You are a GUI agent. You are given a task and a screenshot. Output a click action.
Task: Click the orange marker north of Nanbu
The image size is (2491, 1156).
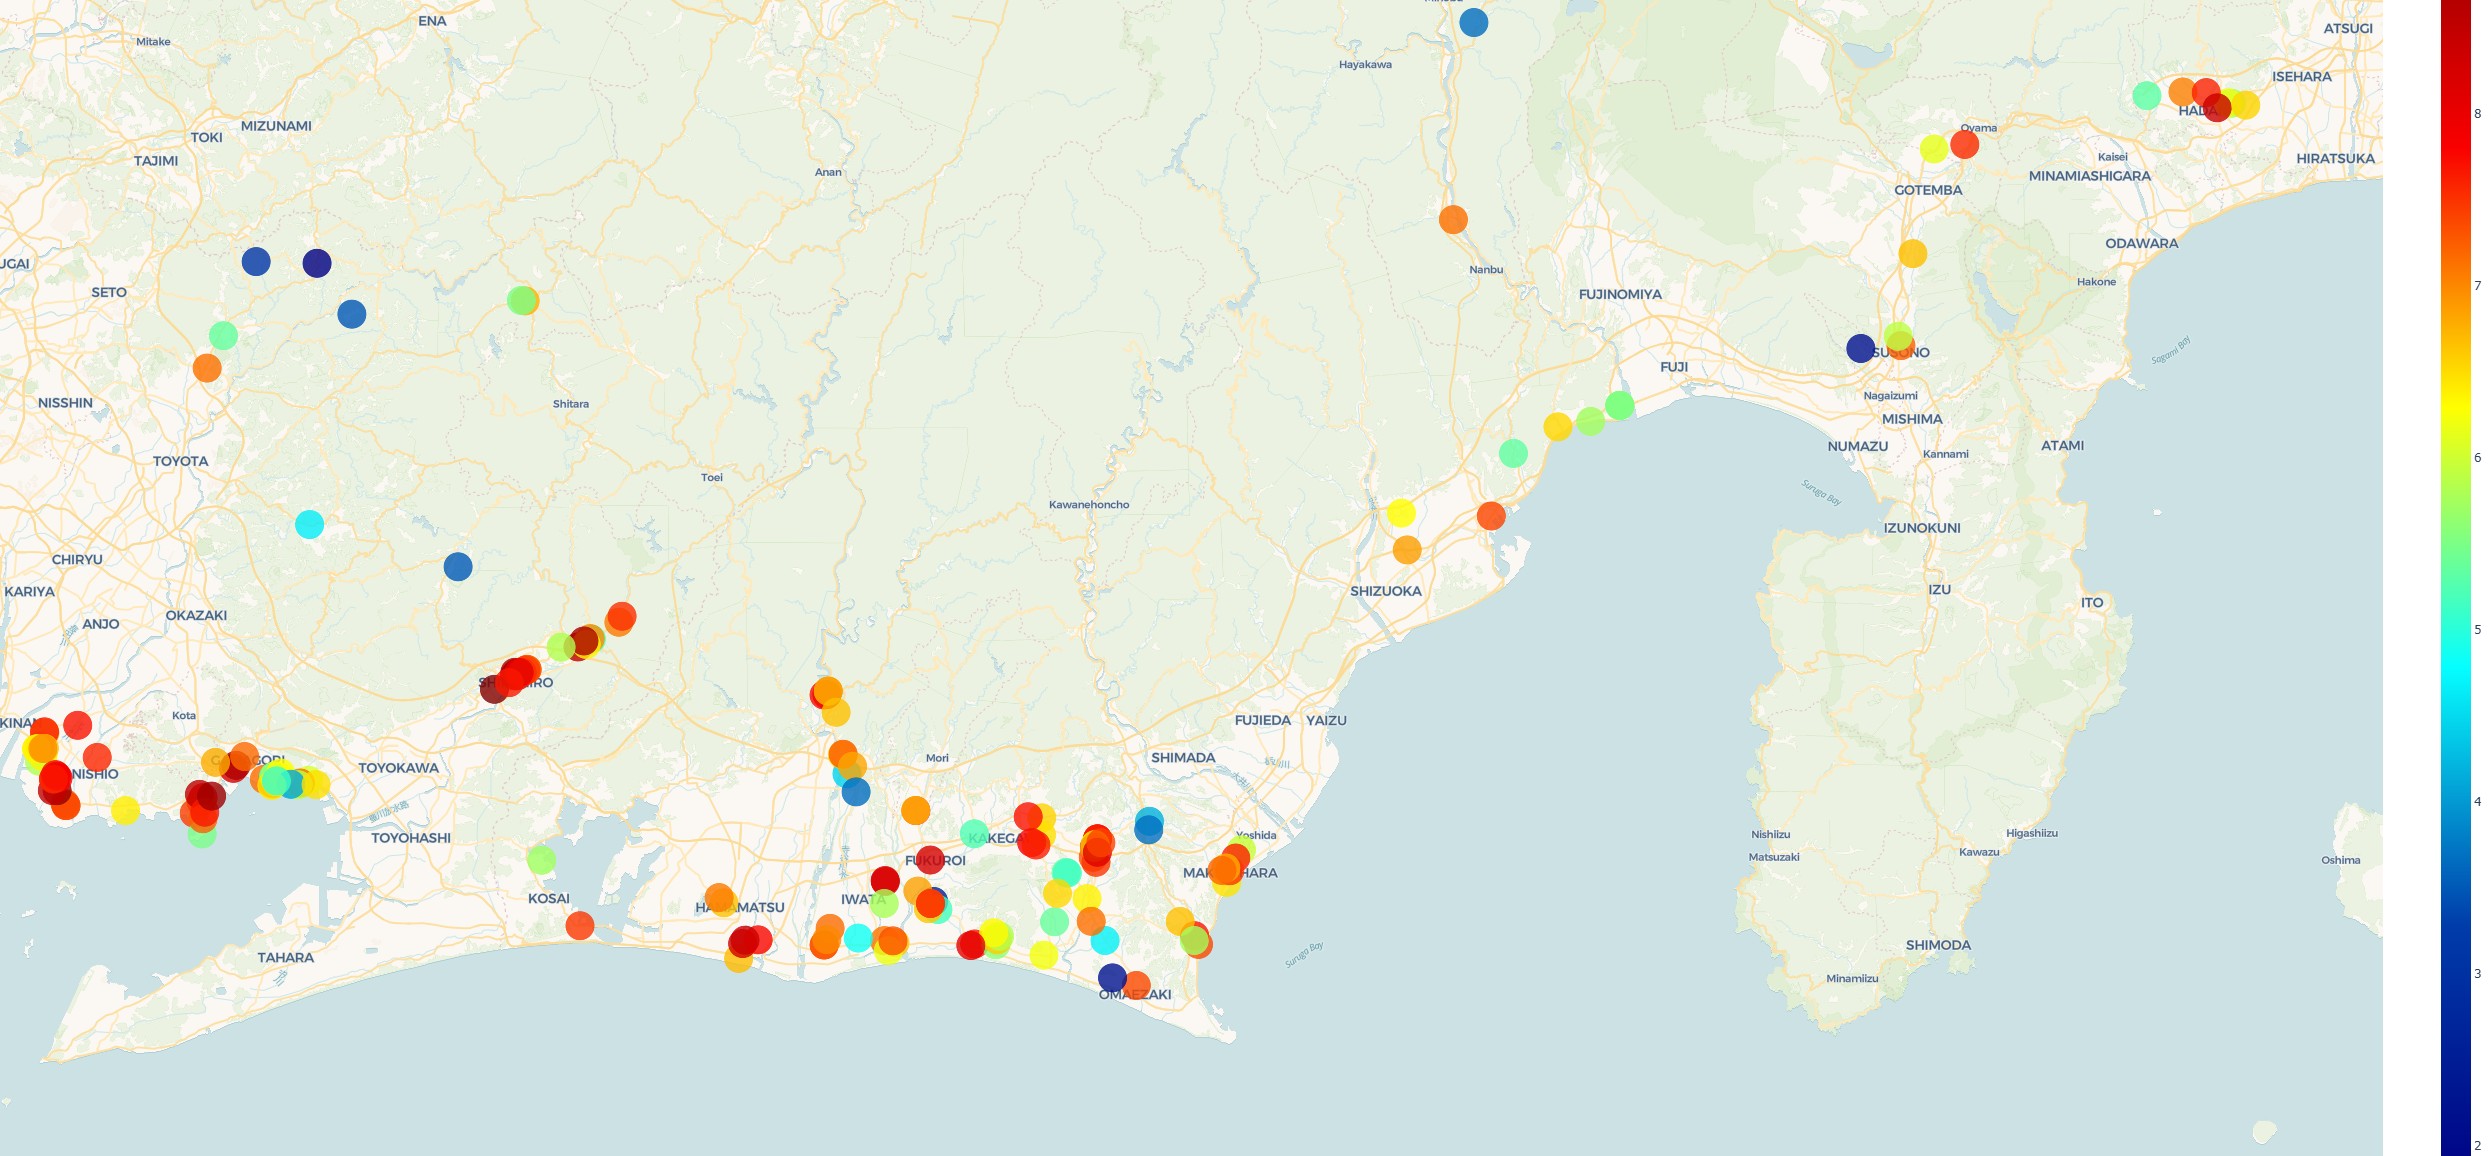click(x=1453, y=219)
